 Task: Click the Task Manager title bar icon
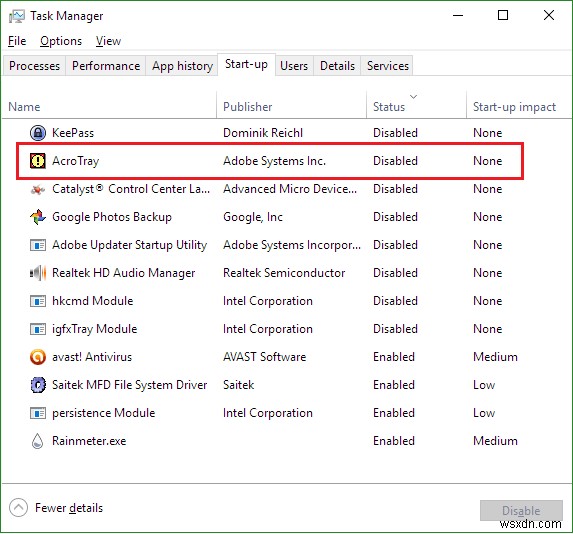17,16
